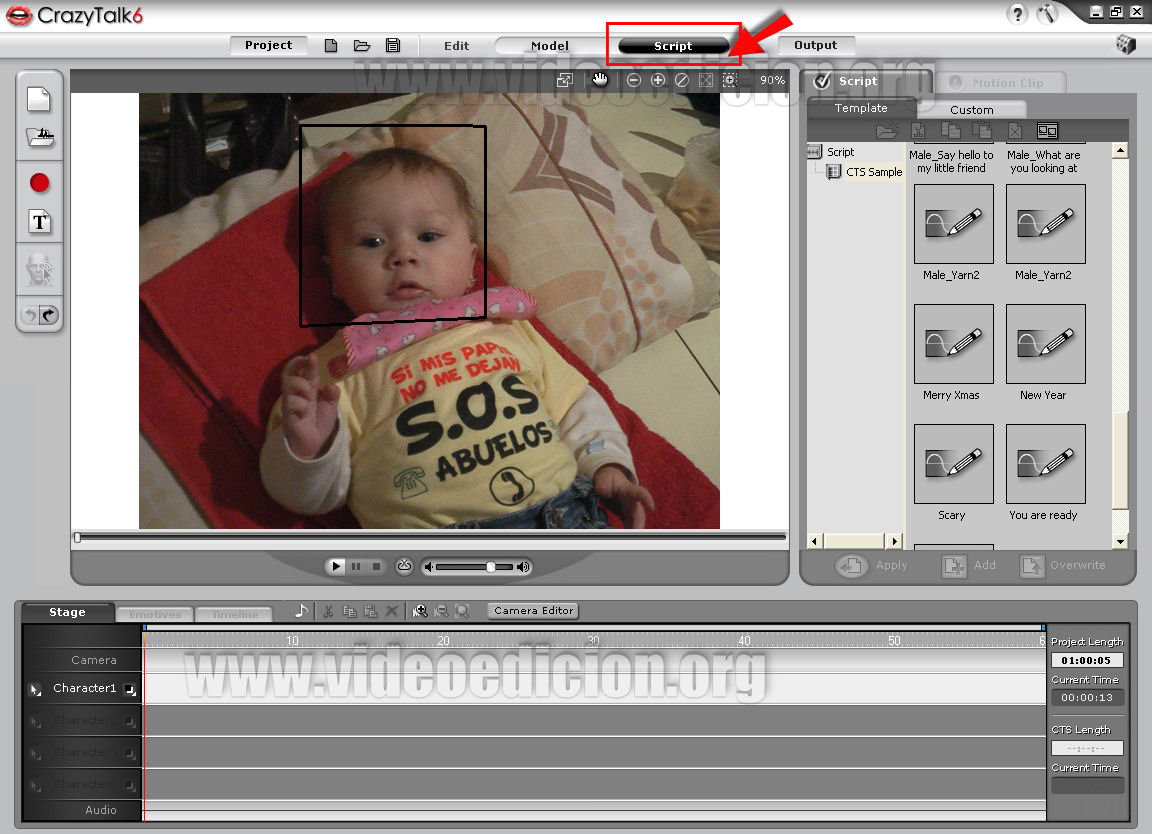Expand the Script tree root node
The image size is (1152, 834).
pos(815,152)
